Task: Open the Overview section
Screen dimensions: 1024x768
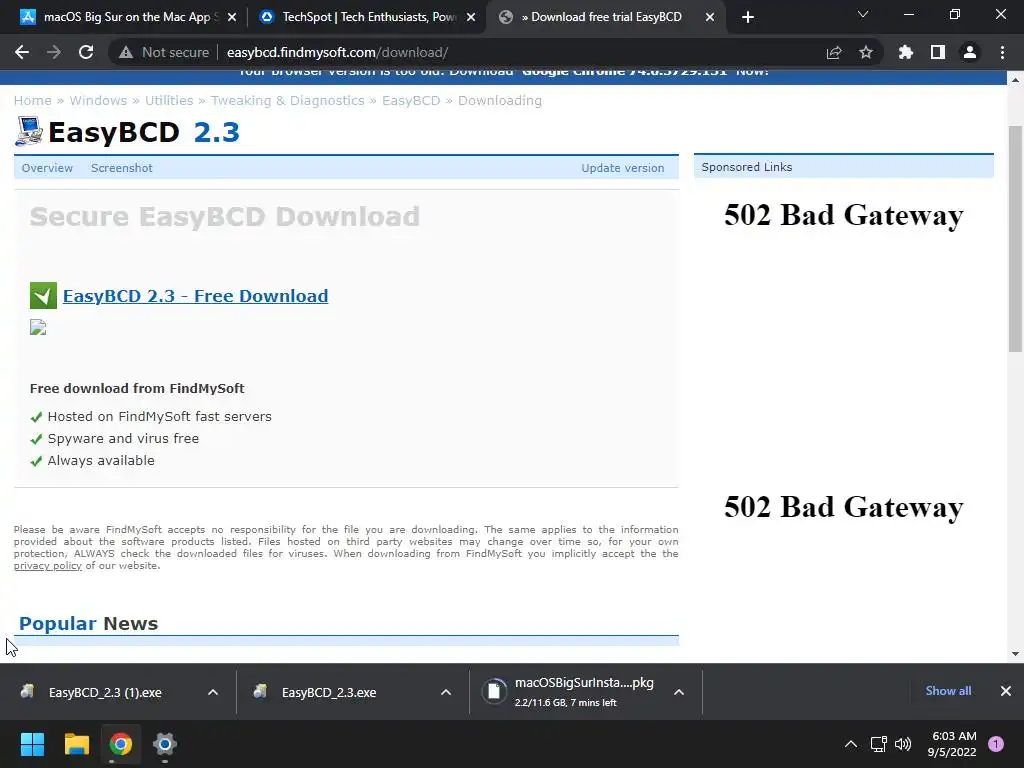Action: pyautogui.click(x=47, y=168)
